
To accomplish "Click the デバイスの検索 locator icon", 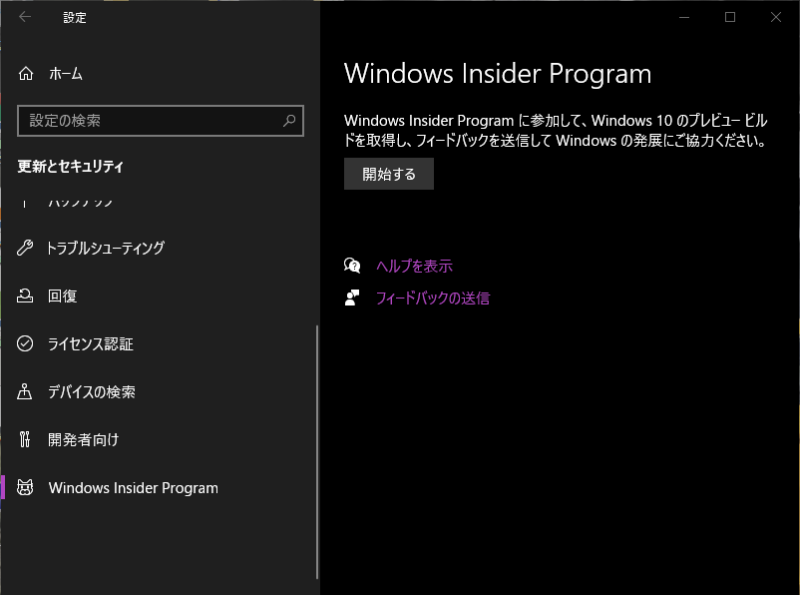I will 25,391.
